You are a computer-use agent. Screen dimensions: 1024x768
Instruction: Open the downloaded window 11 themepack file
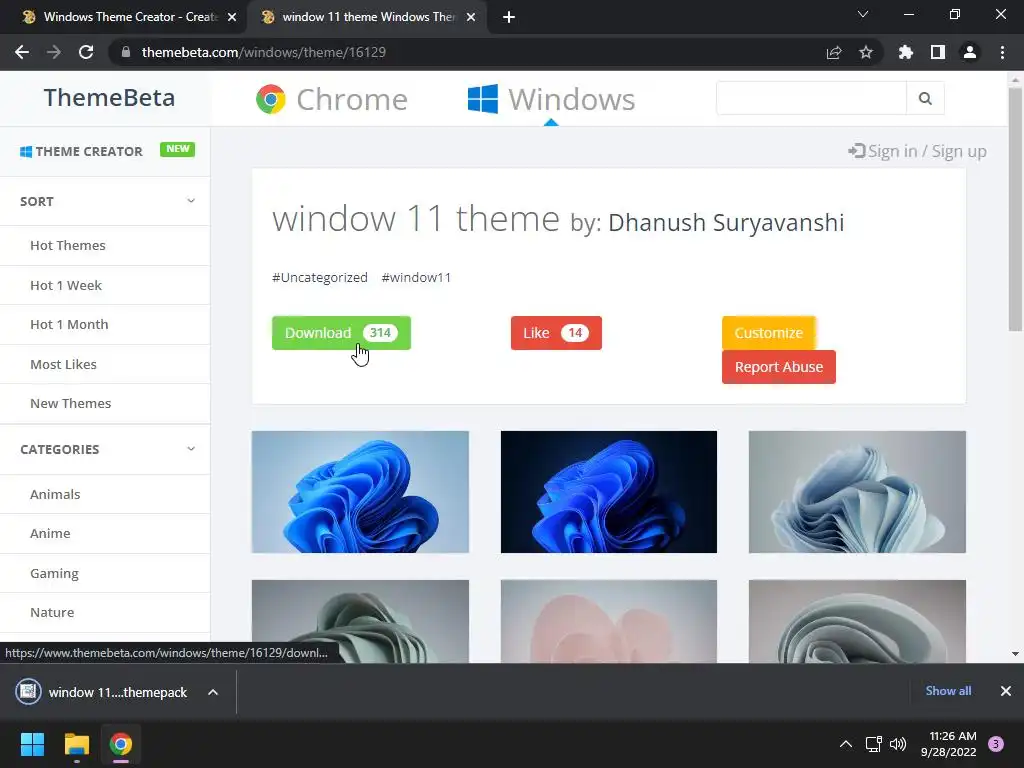coord(104,692)
